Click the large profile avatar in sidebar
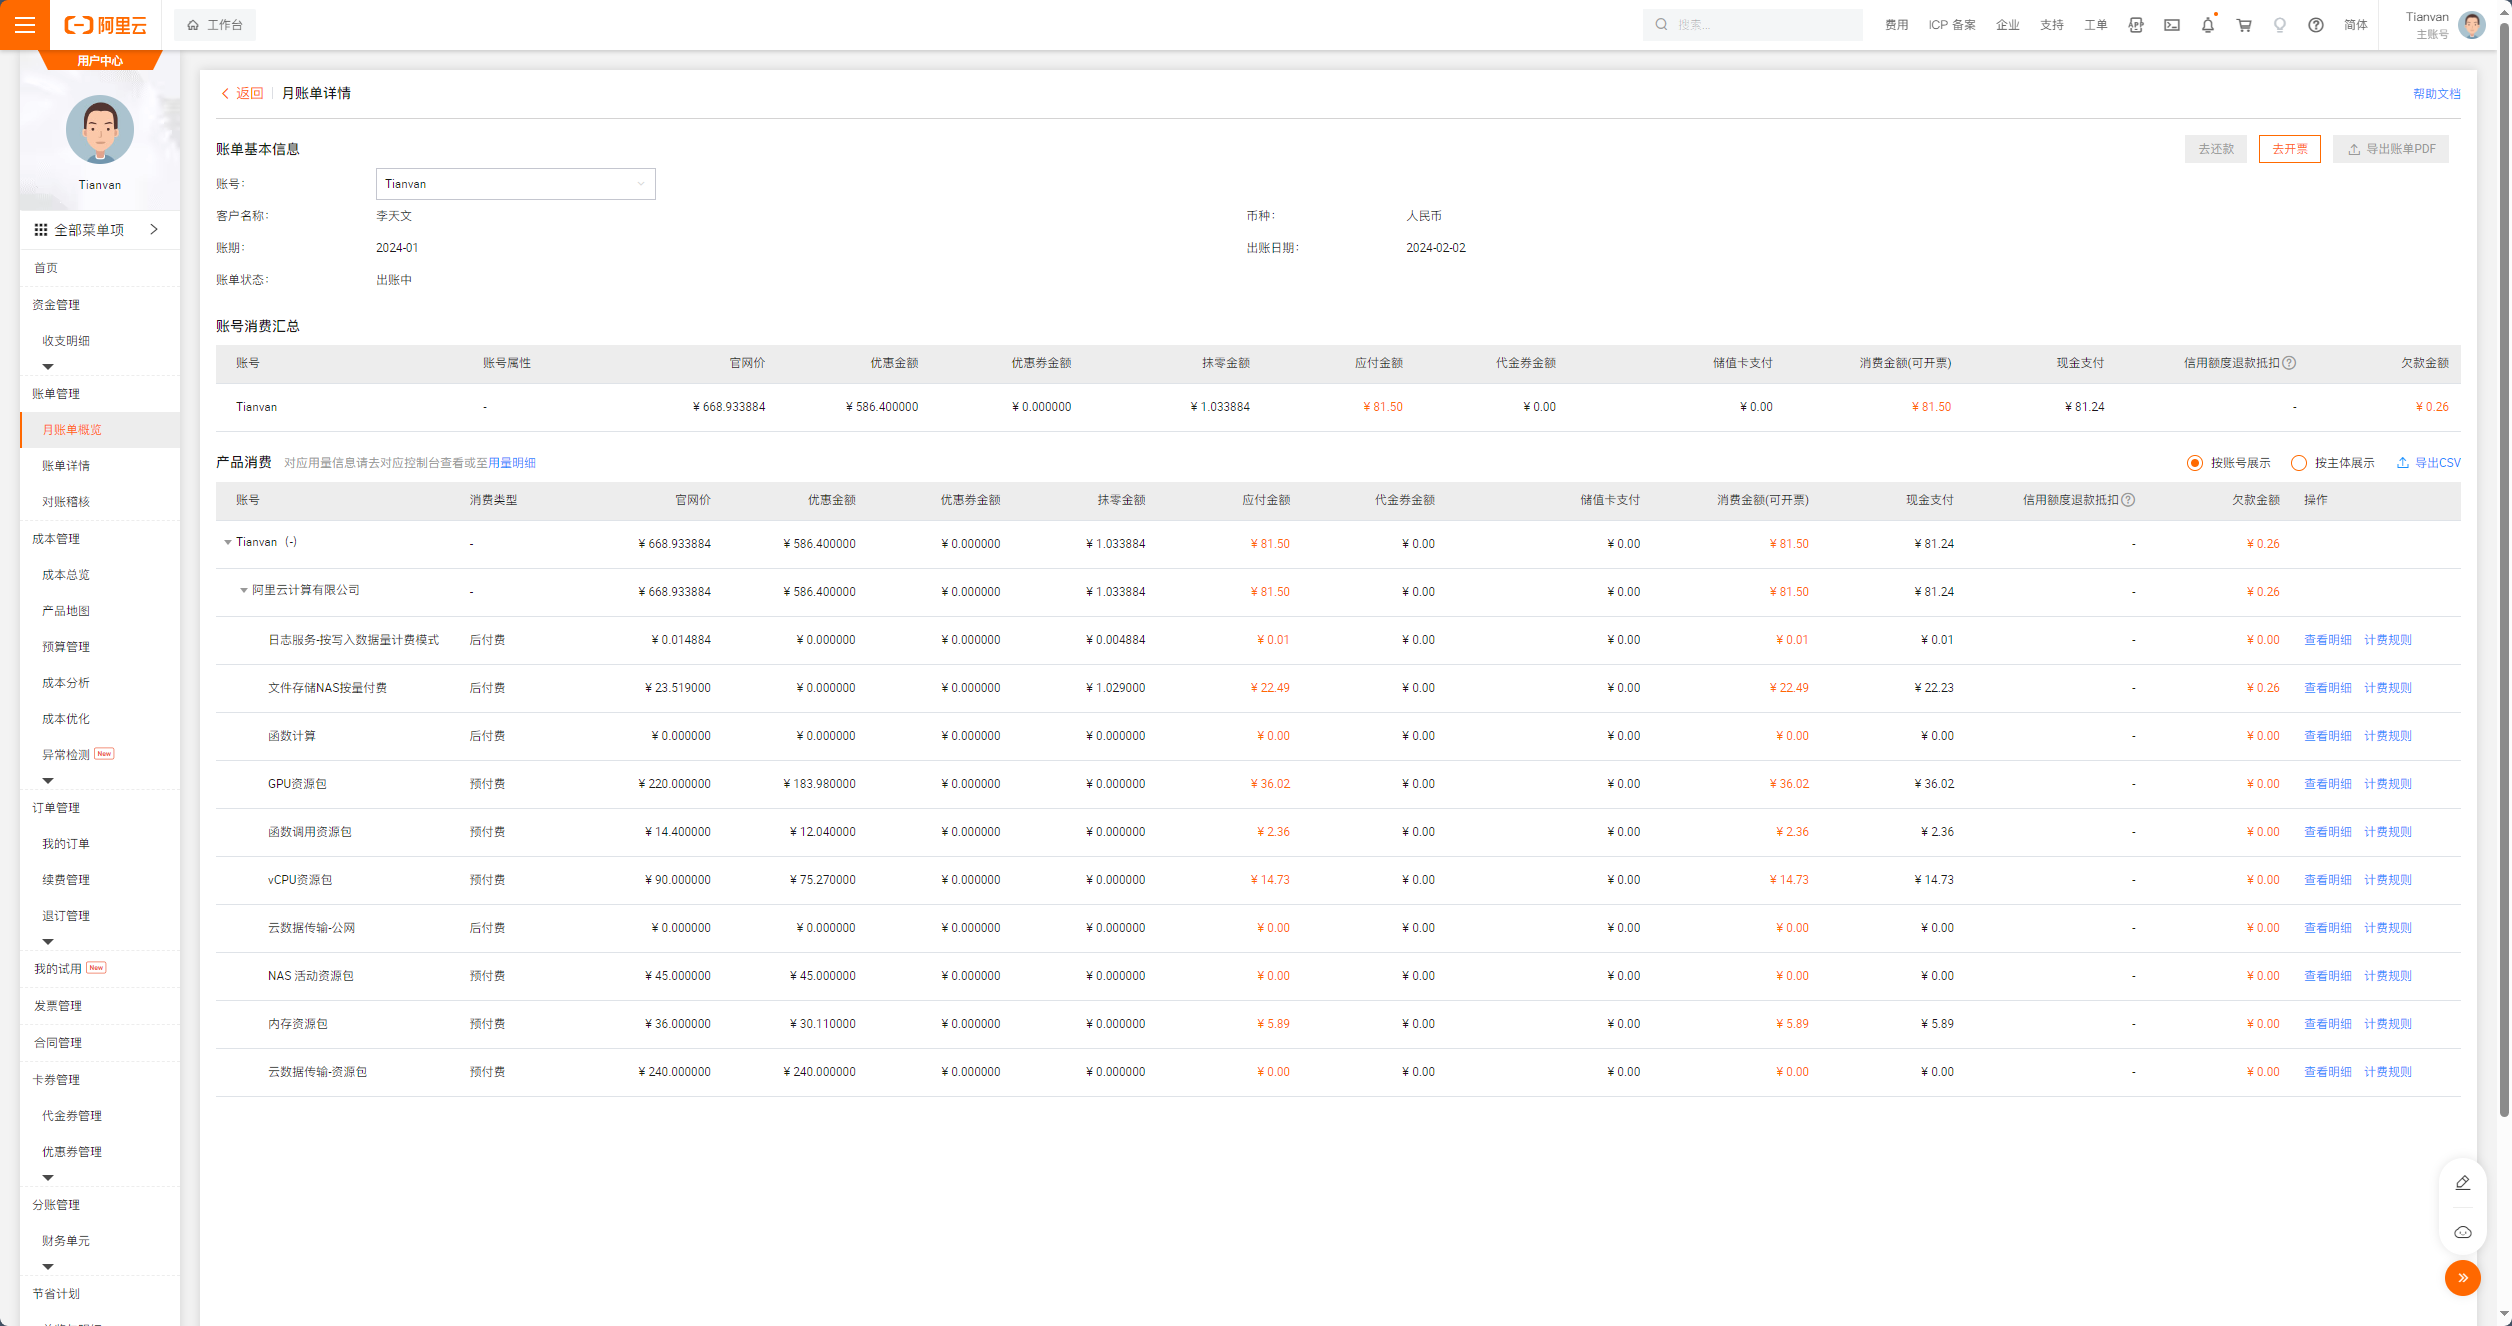Viewport: 2512px width, 1326px height. coord(100,130)
